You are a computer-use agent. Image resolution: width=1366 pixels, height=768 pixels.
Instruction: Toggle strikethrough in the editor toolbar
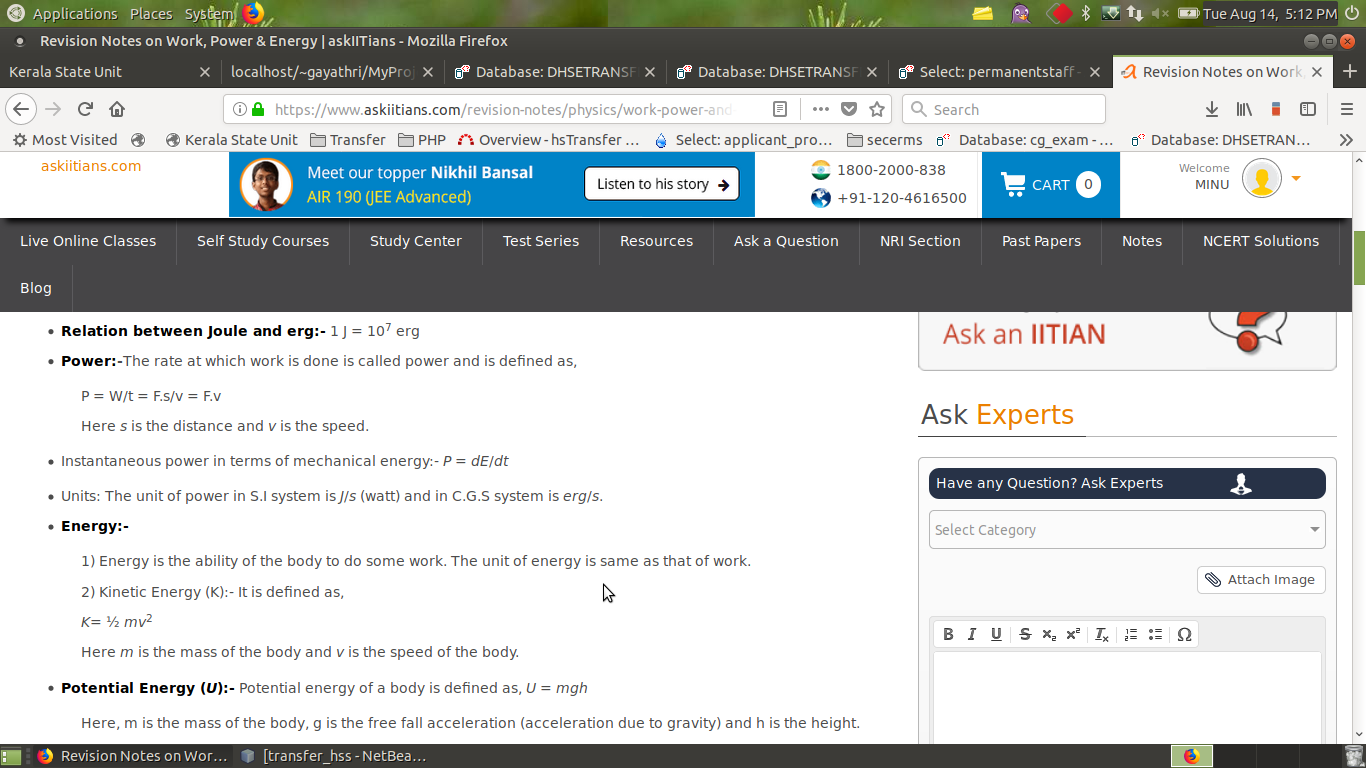tap(1025, 634)
